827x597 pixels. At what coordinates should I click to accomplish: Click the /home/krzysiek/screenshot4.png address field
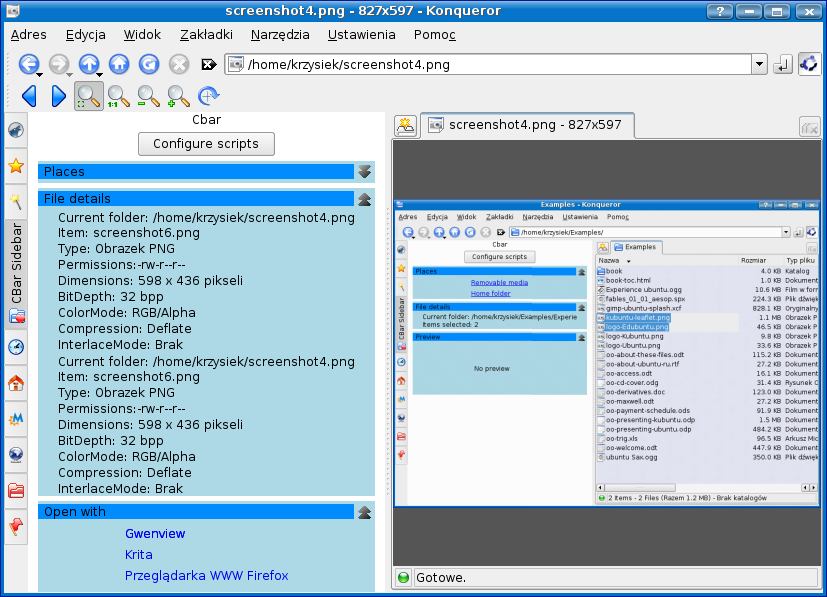[490, 65]
